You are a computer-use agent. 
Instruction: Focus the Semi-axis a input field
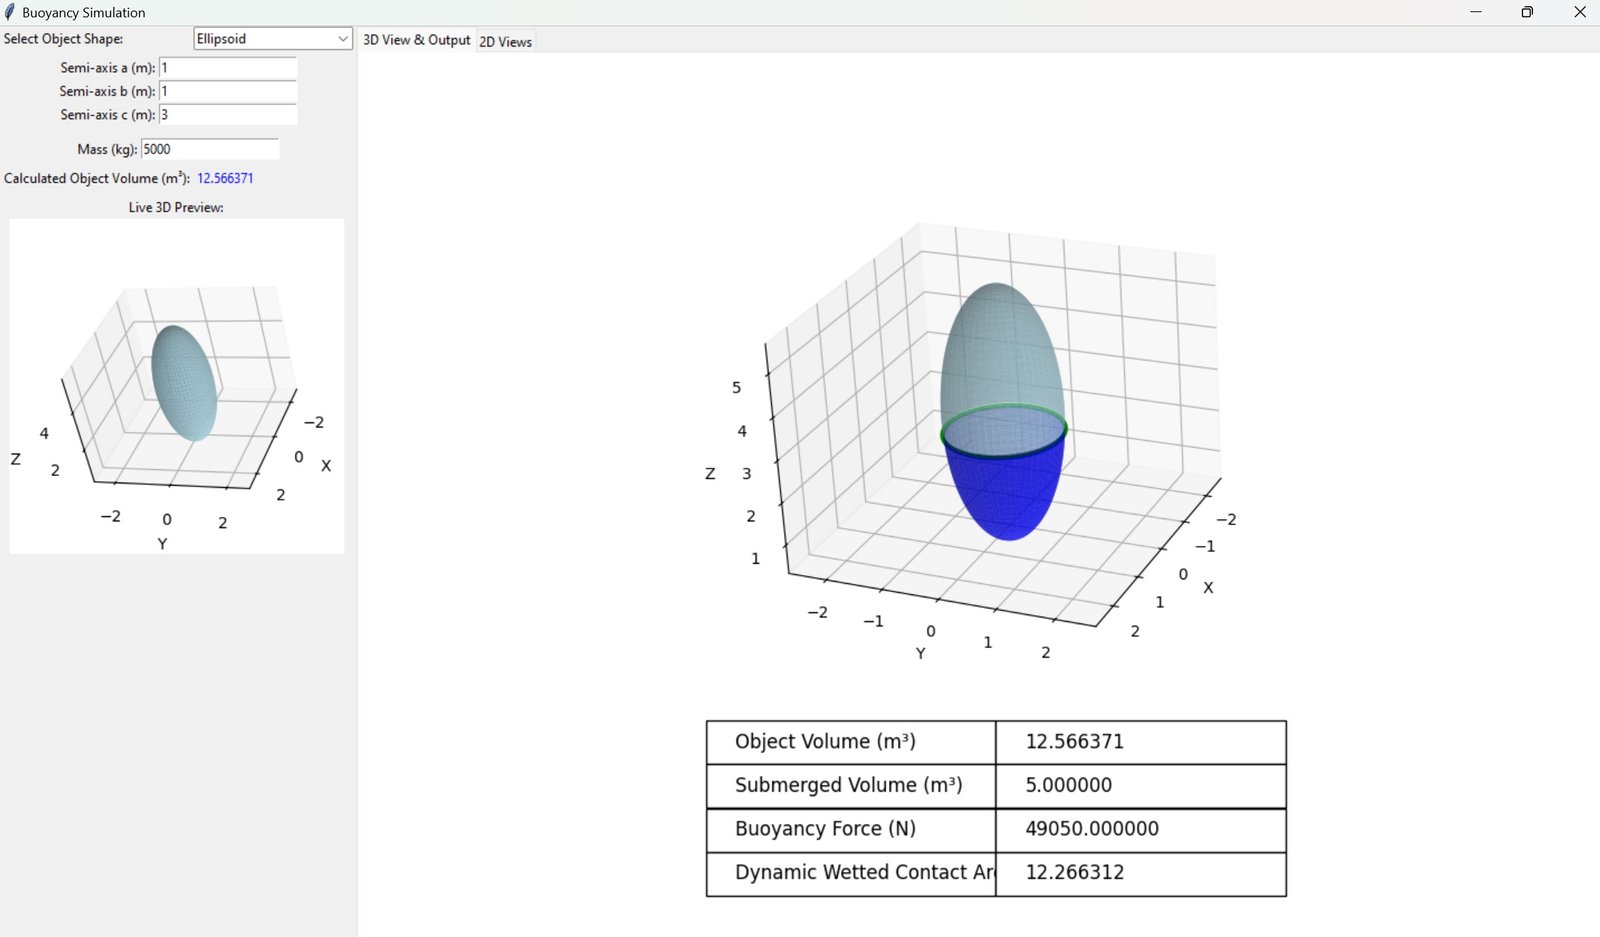coord(228,68)
